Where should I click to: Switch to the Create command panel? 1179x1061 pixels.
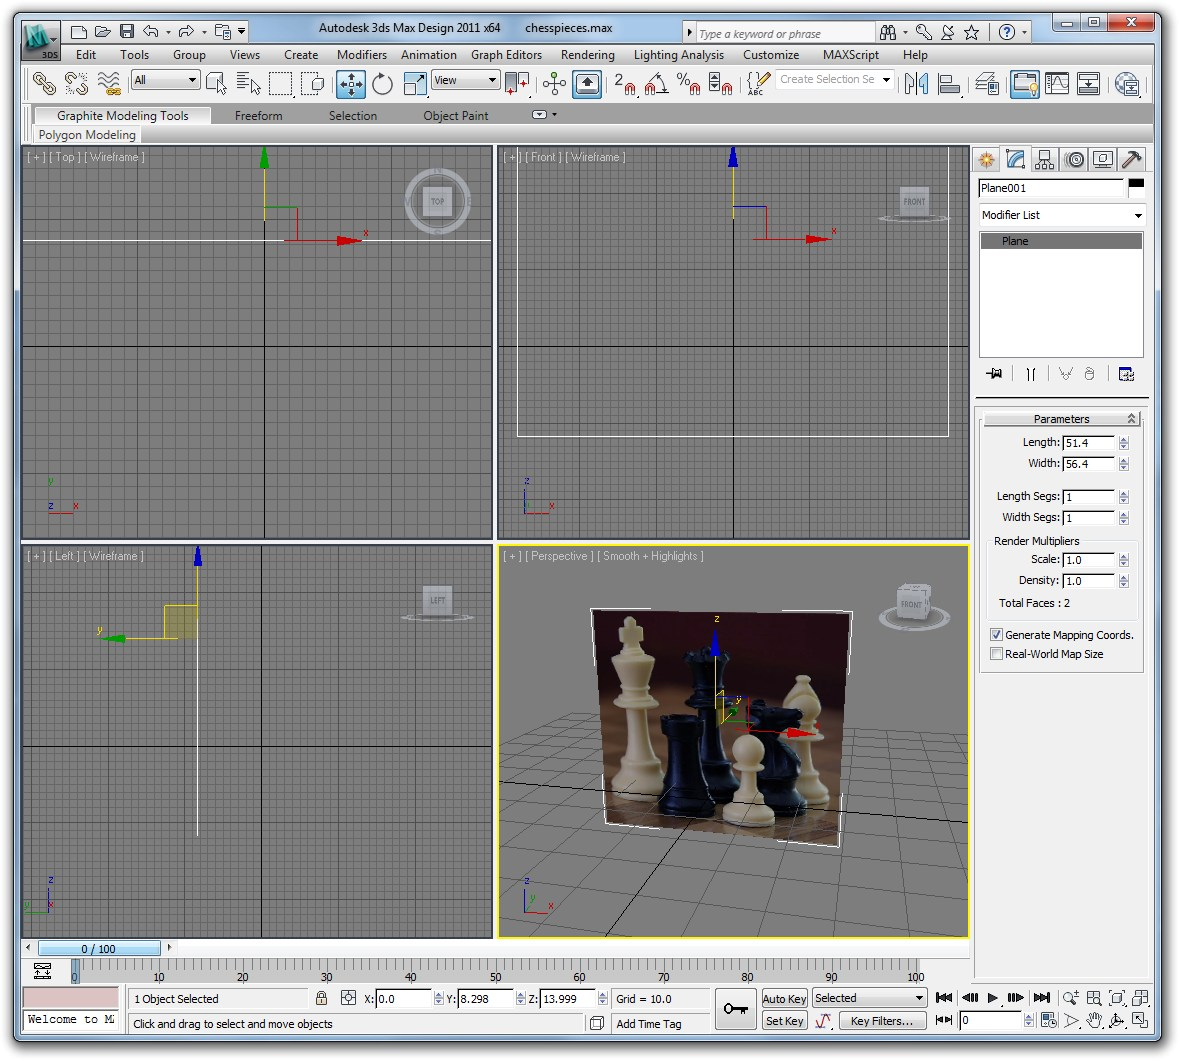986,160
